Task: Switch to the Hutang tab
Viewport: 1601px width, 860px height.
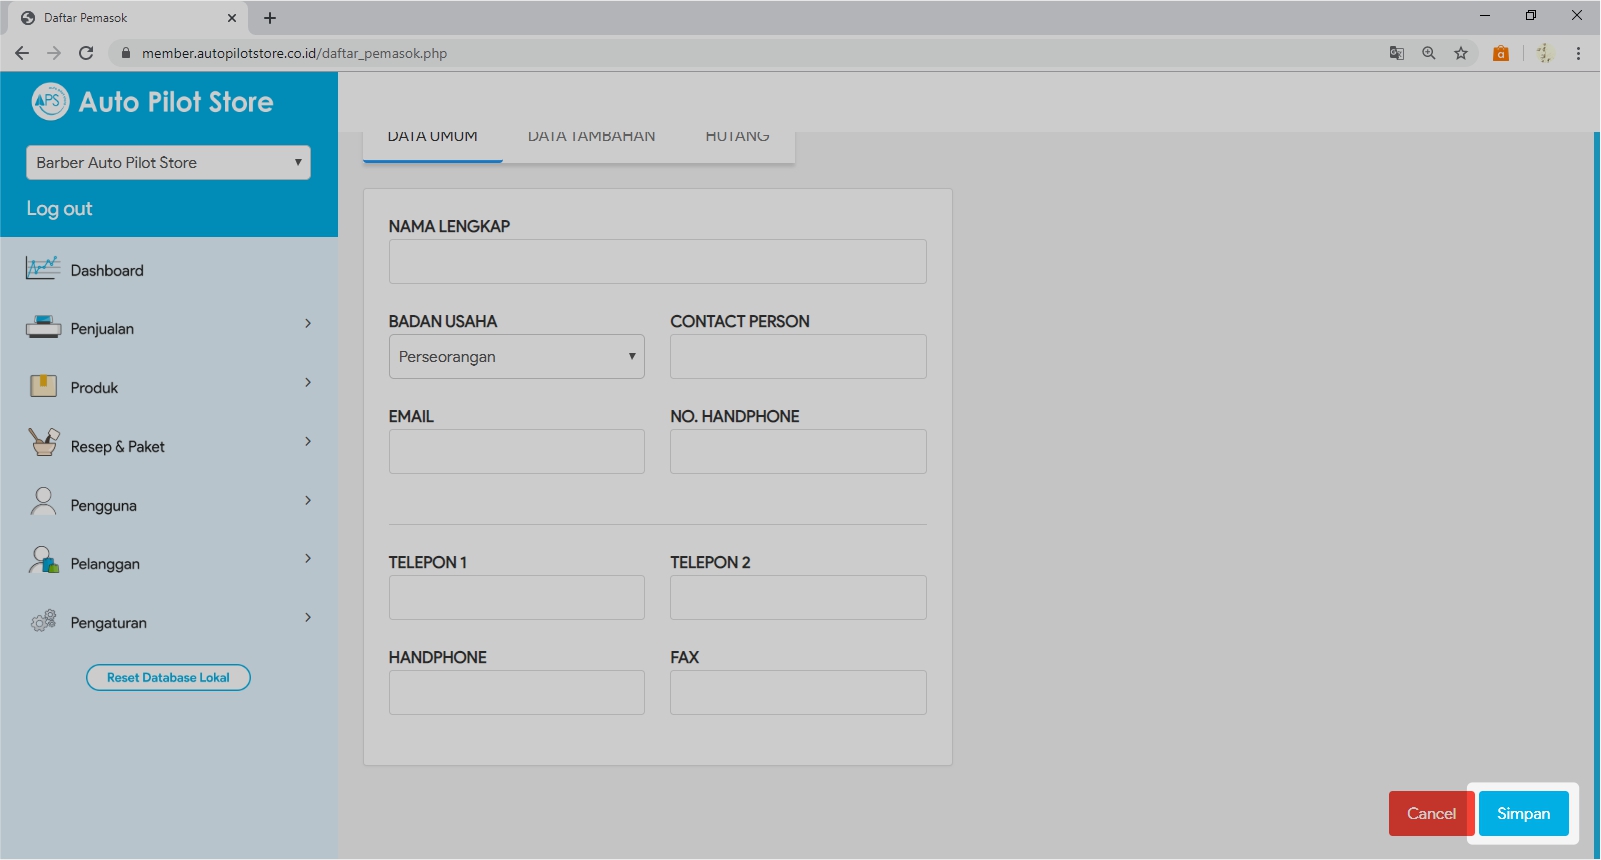Action: click(x=737, y=138)
